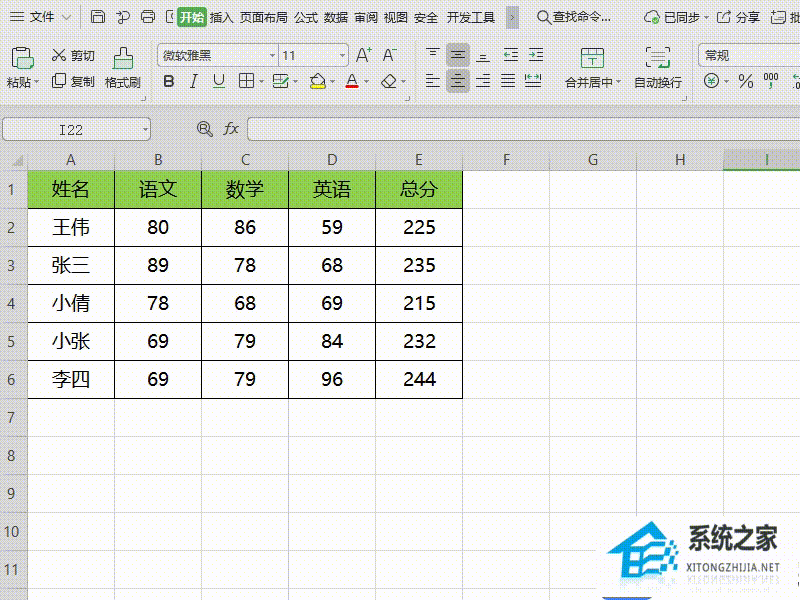The width and height of the screenshot is (800, 600).
Task: Open the font name dropdown (微软雅黑)
Action: [272, 56]
